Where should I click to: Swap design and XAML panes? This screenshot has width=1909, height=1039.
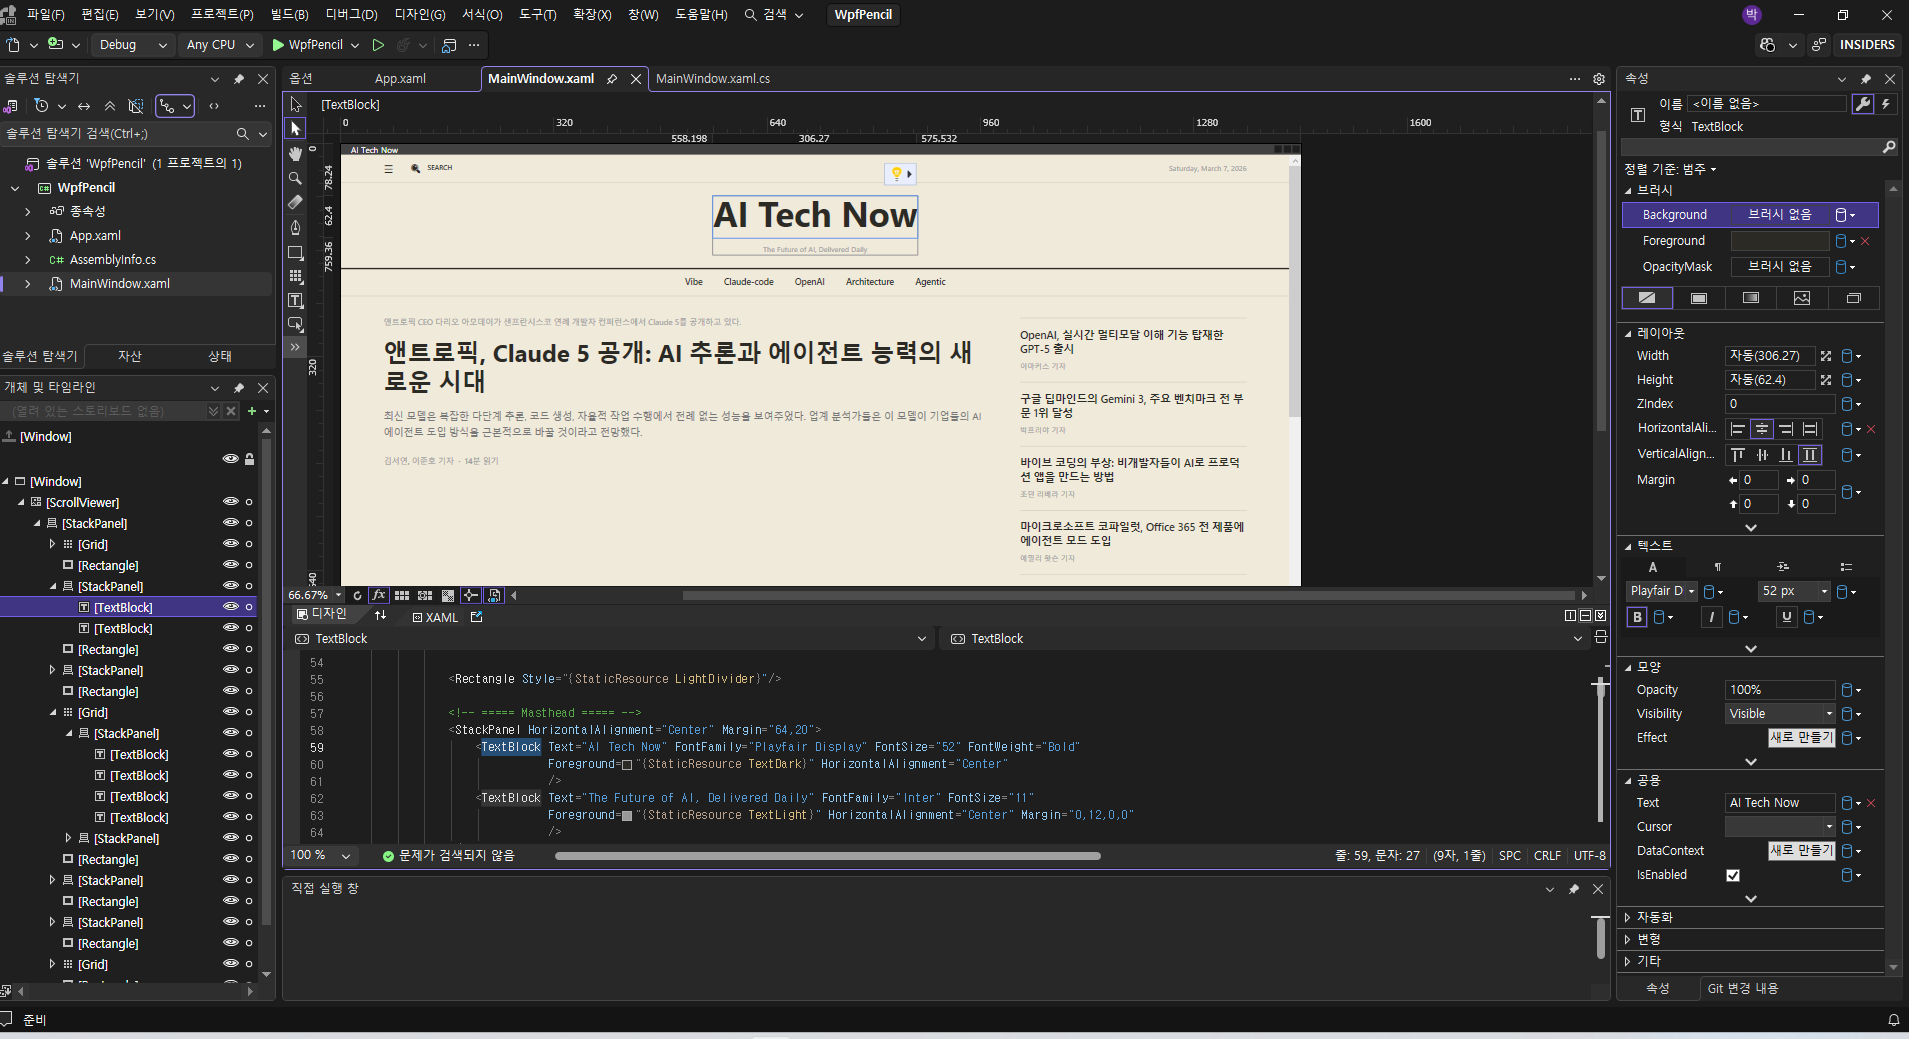tap(380, 616)
